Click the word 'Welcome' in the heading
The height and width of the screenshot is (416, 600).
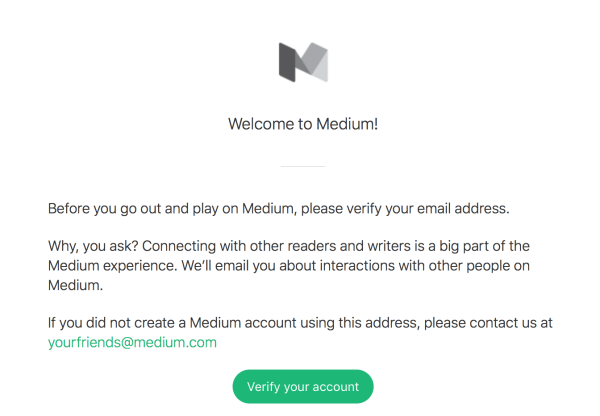pos(259,124)
